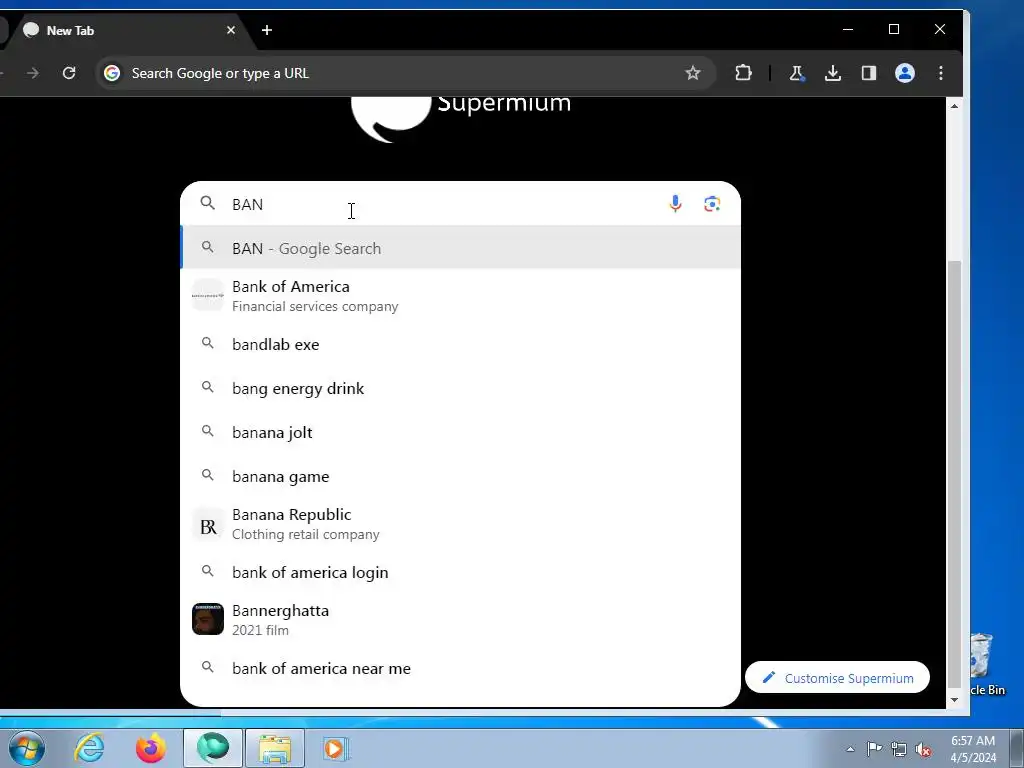Minimize the Supermium browser window

pyautogui.click(x=848, y=29)
